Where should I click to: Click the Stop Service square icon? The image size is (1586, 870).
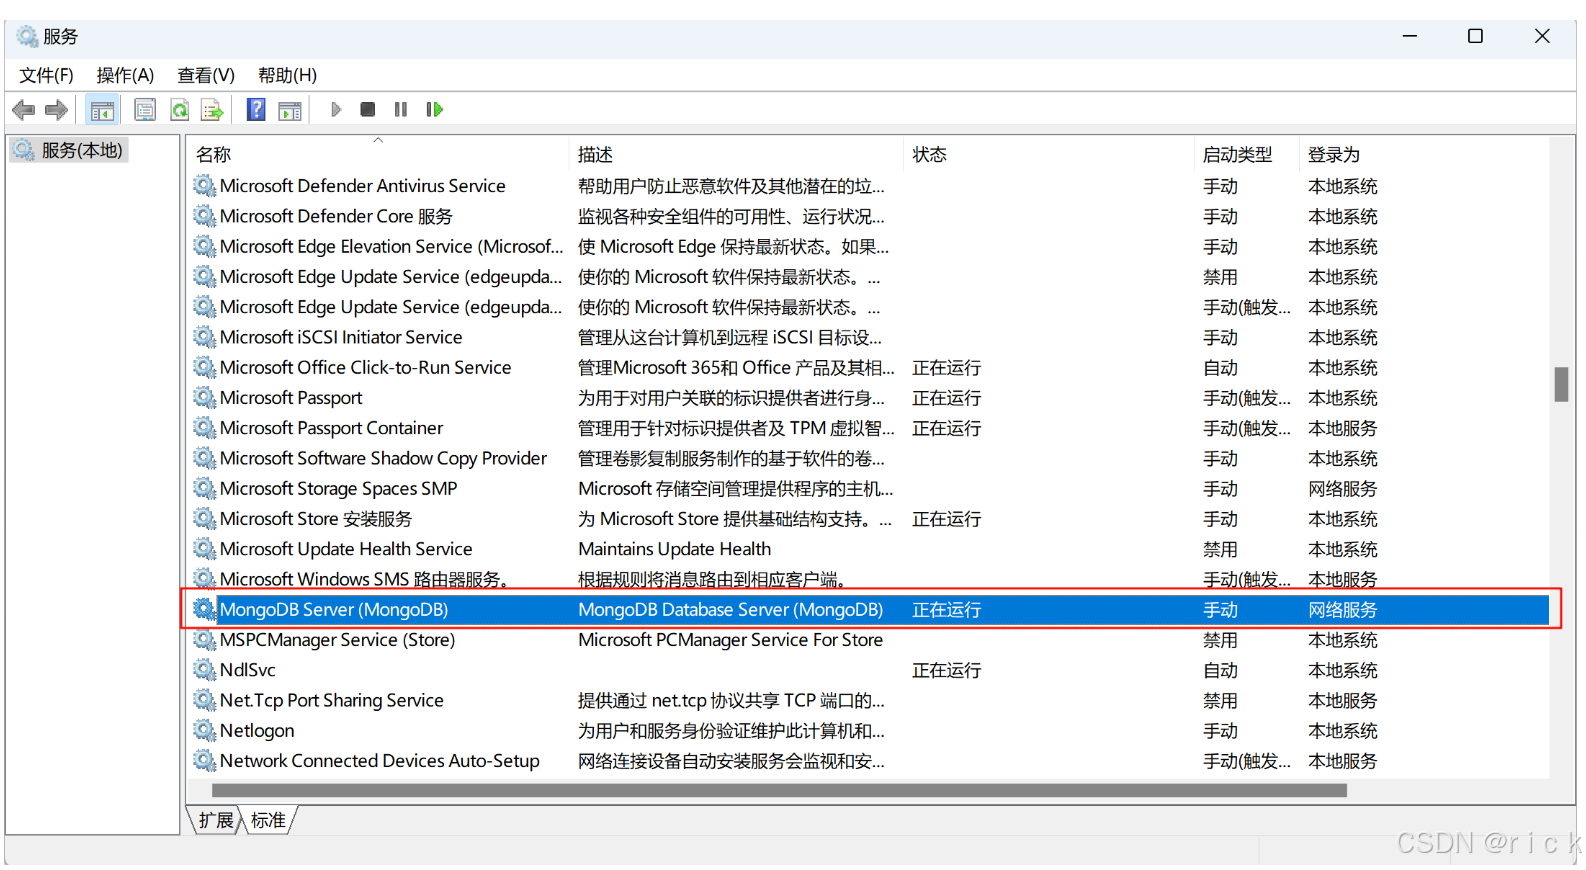tap(368, 110)
